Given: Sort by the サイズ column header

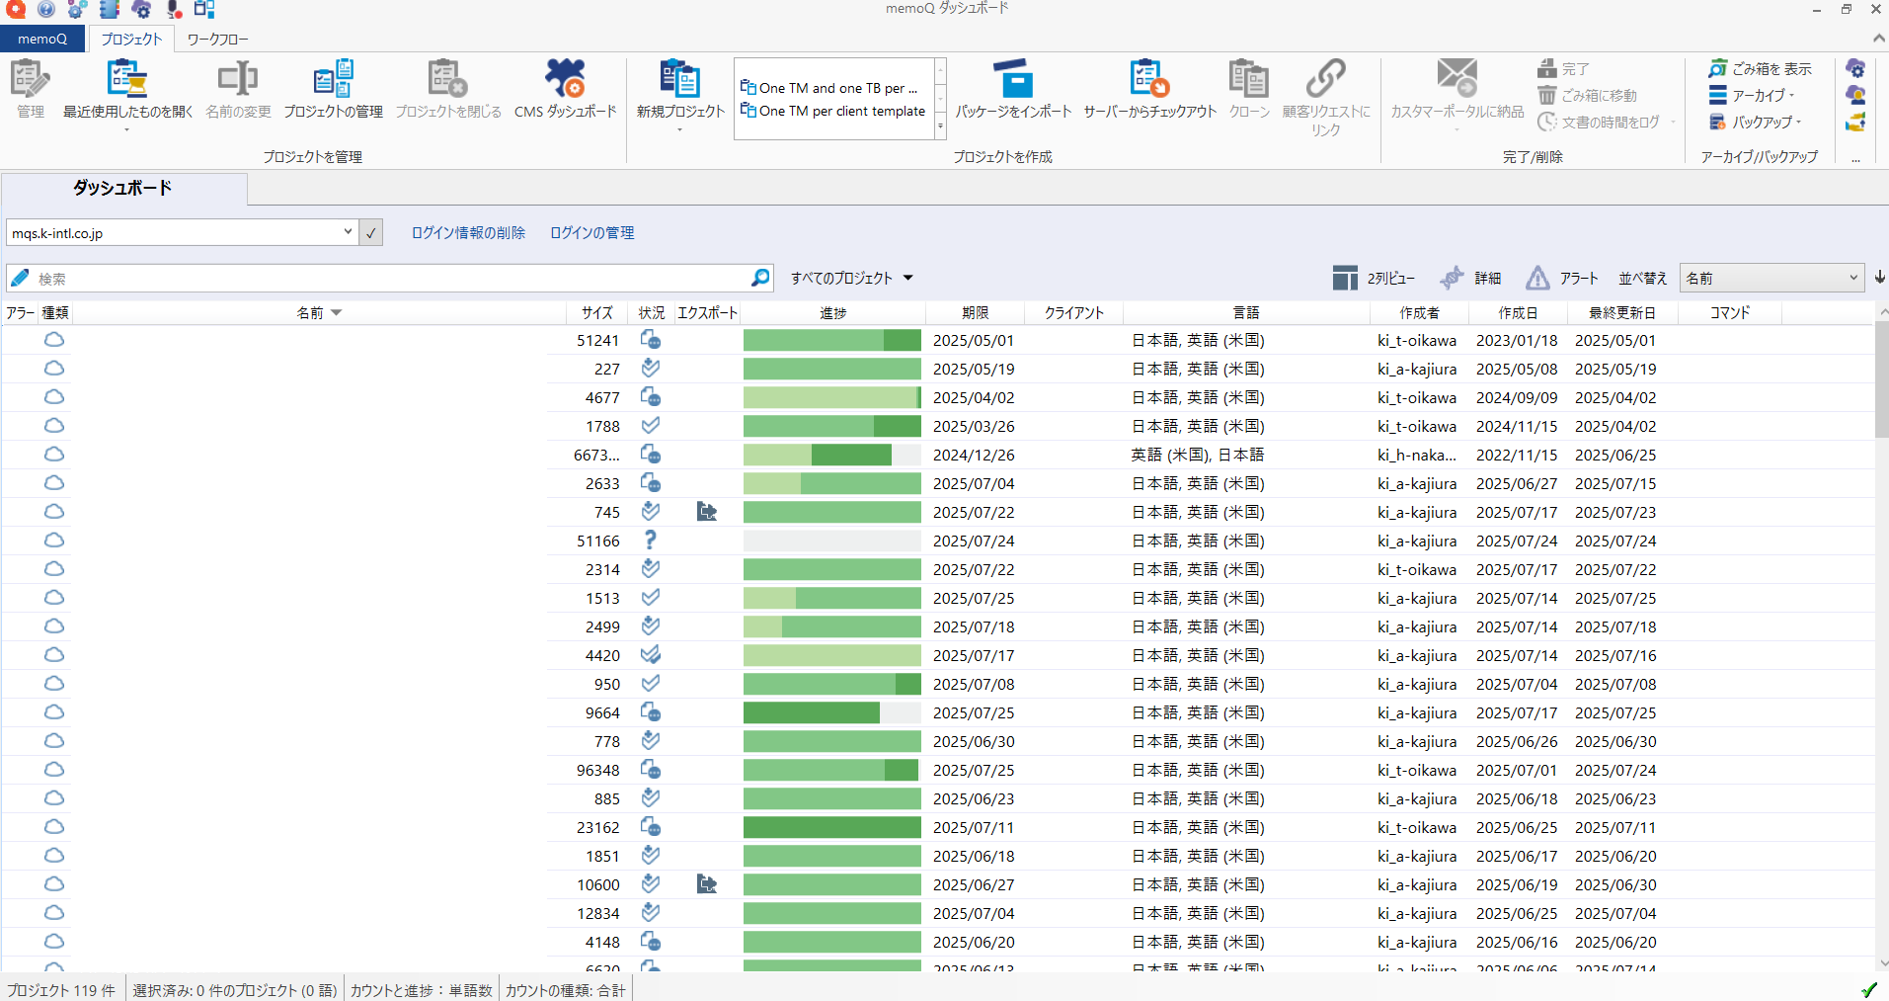Looking at the screenshot, I should point(597,313).
